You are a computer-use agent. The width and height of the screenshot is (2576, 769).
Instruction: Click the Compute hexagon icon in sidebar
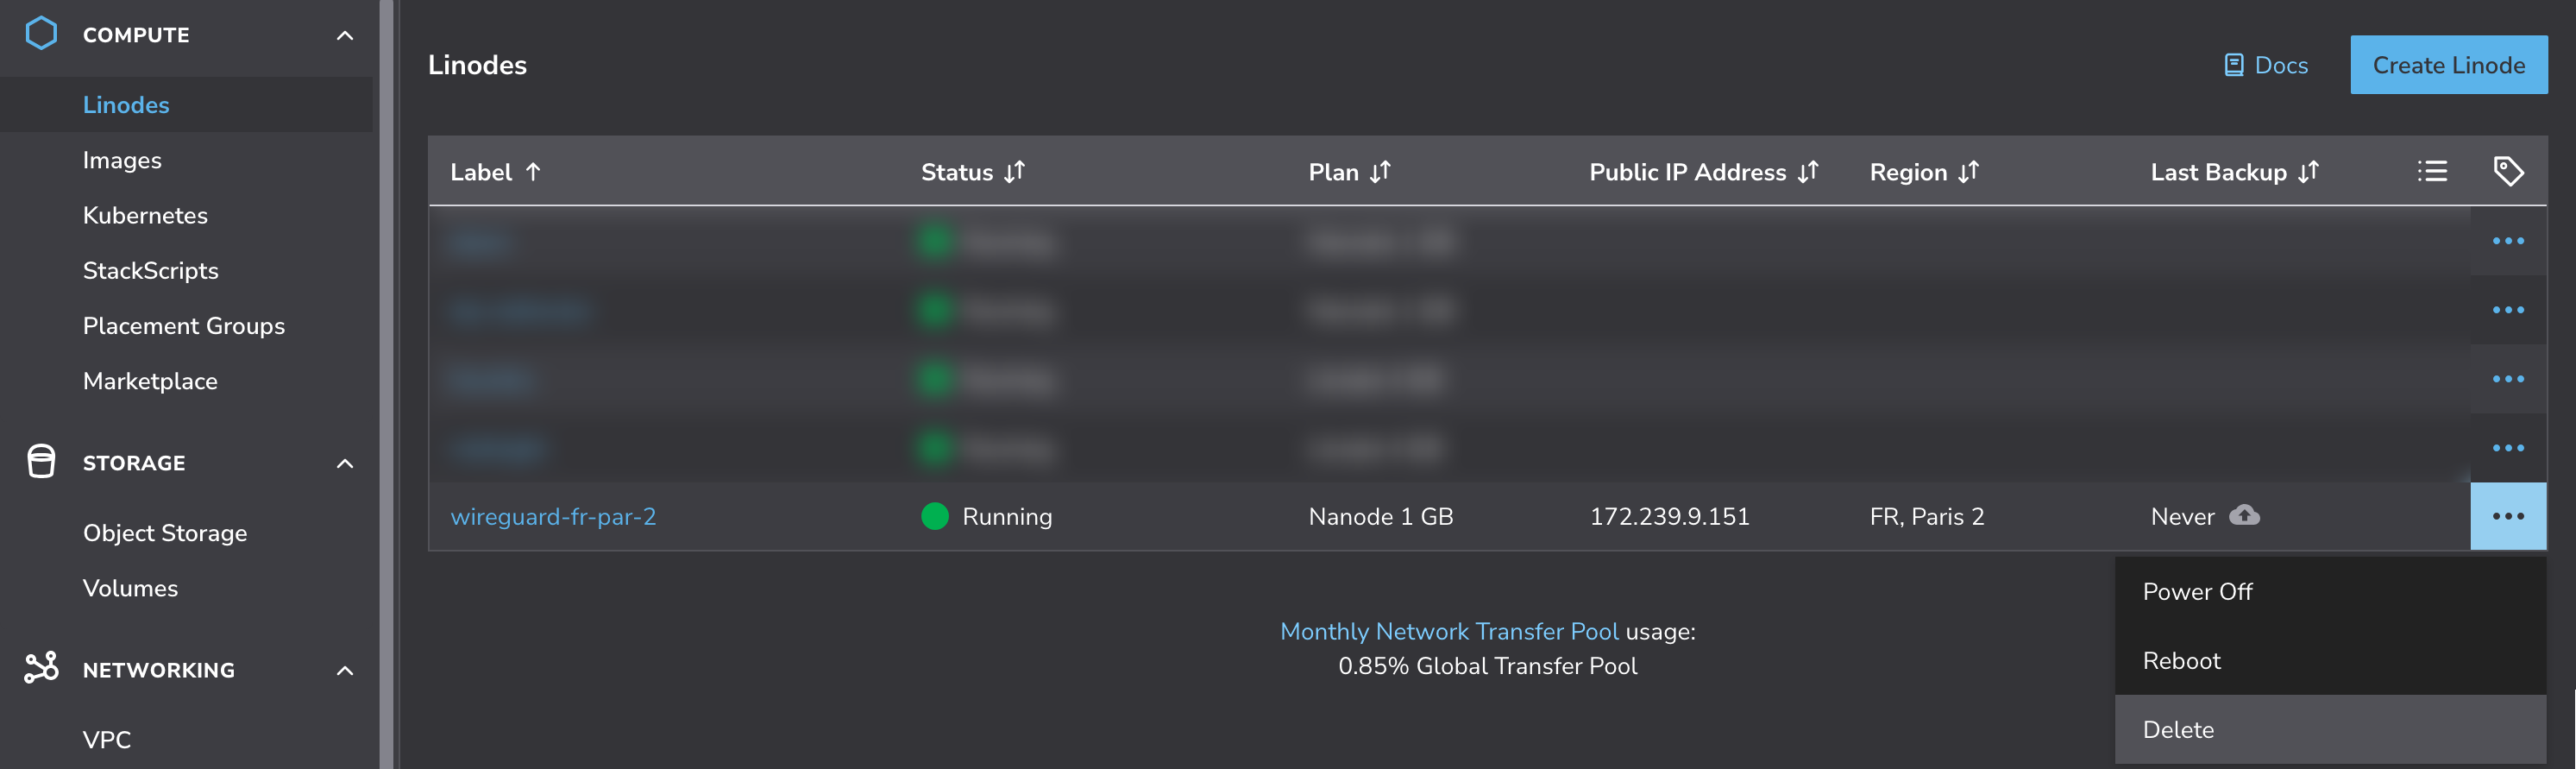[41, 34]
